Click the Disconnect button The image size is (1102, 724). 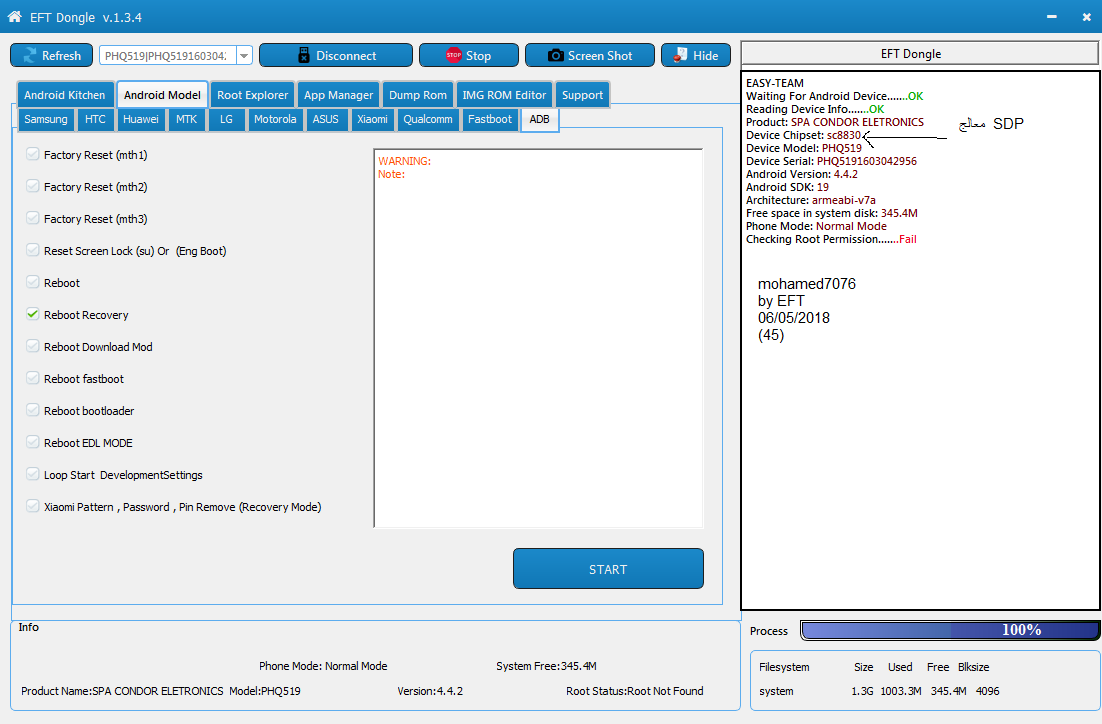(x=336, y=56)
